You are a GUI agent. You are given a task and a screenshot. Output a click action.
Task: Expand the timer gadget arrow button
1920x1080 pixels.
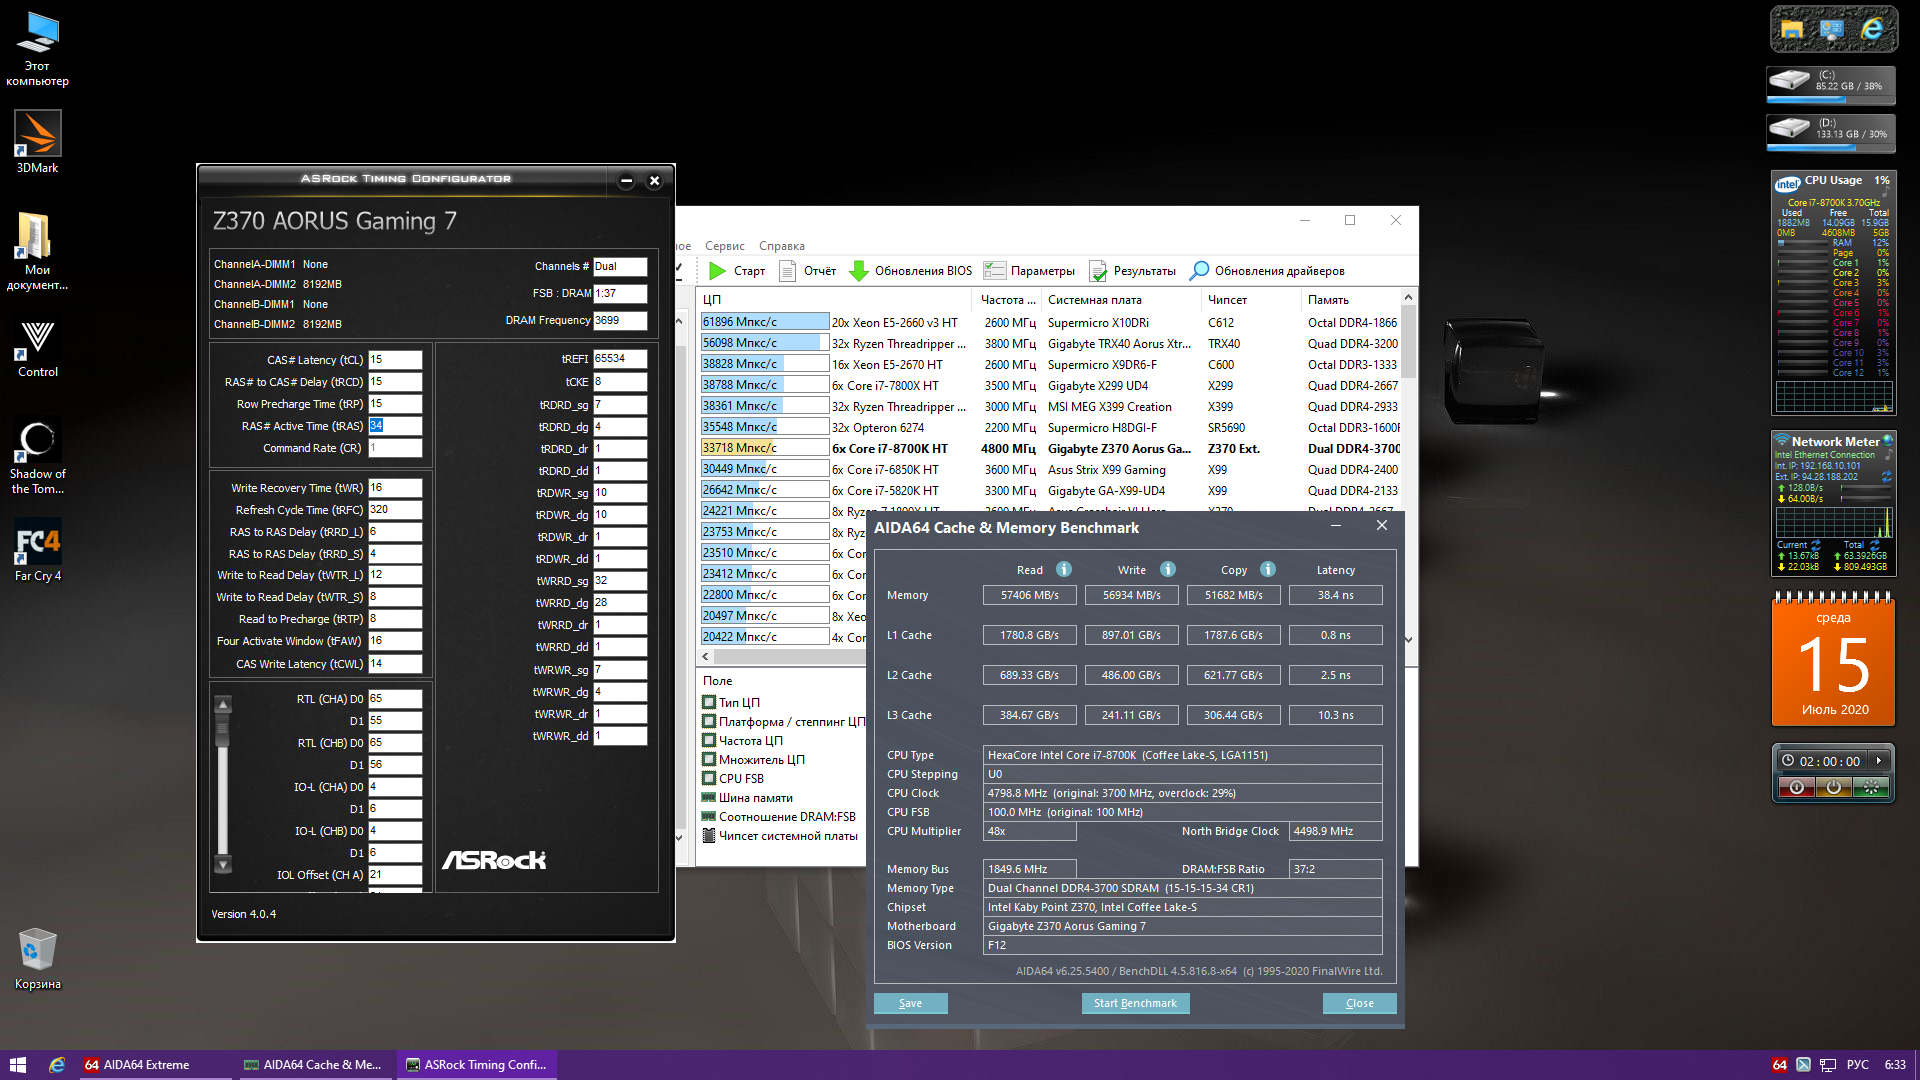point(1879,761)
